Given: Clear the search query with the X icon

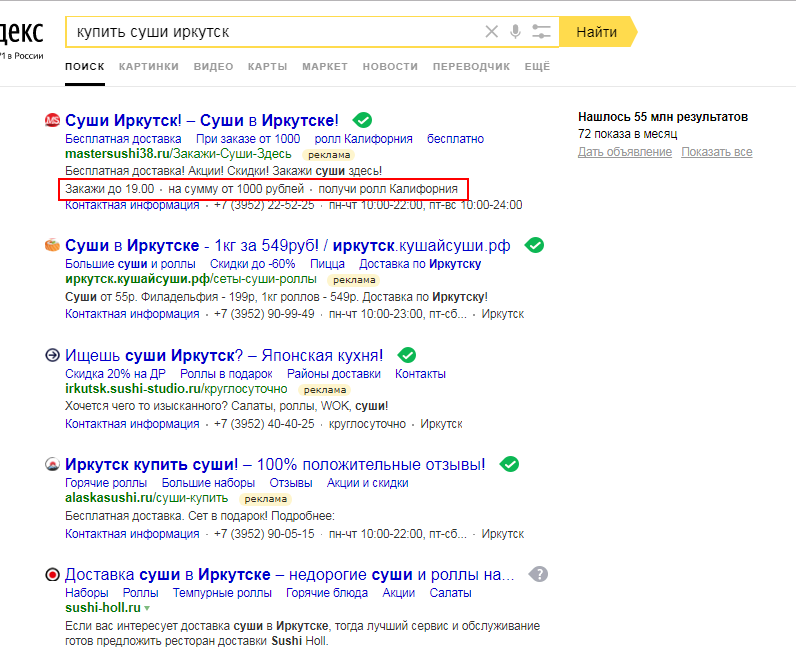Looking at the screenshot, I should 491,31.
